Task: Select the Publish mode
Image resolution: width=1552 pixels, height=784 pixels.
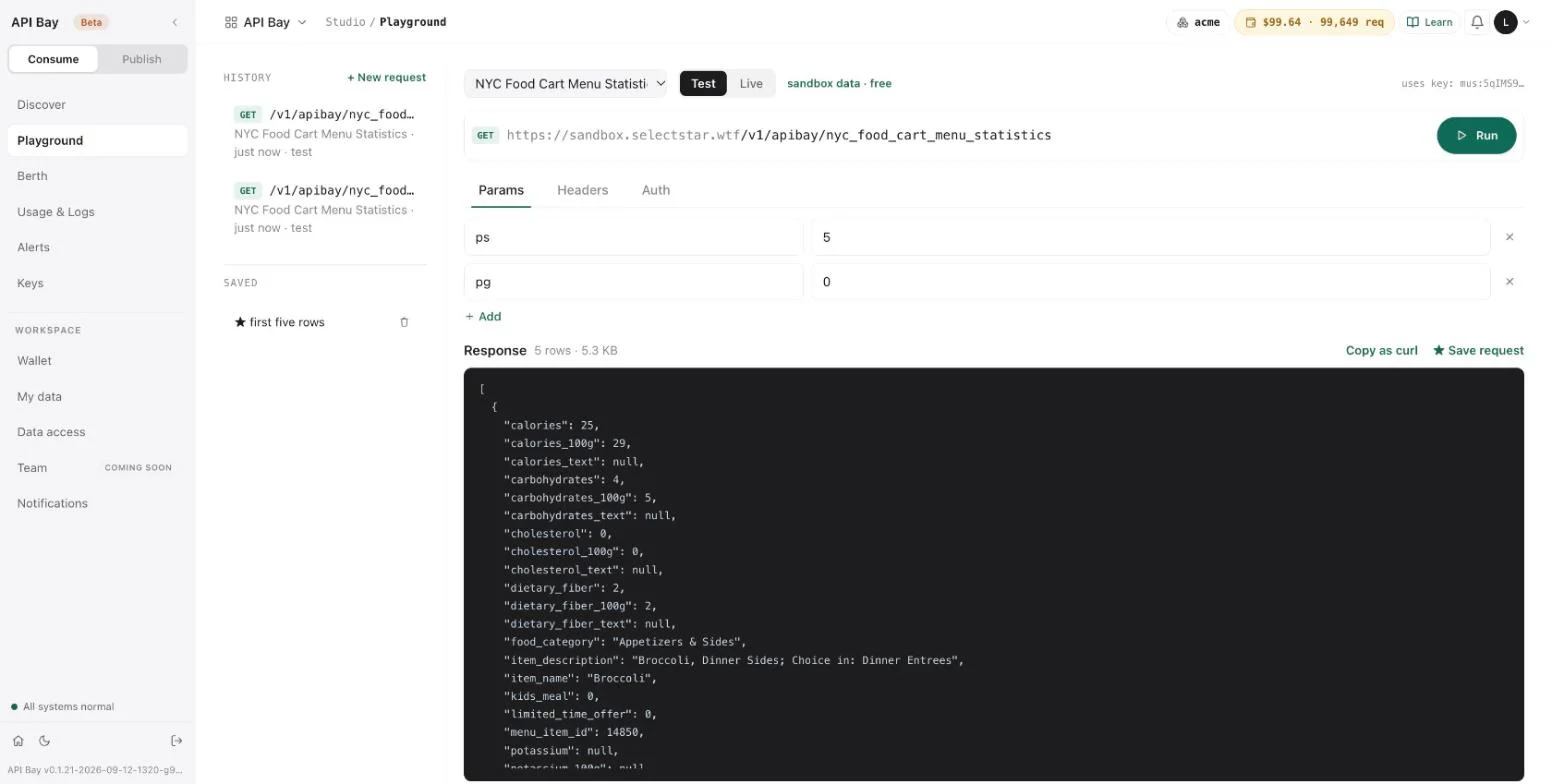Action: 141,59
